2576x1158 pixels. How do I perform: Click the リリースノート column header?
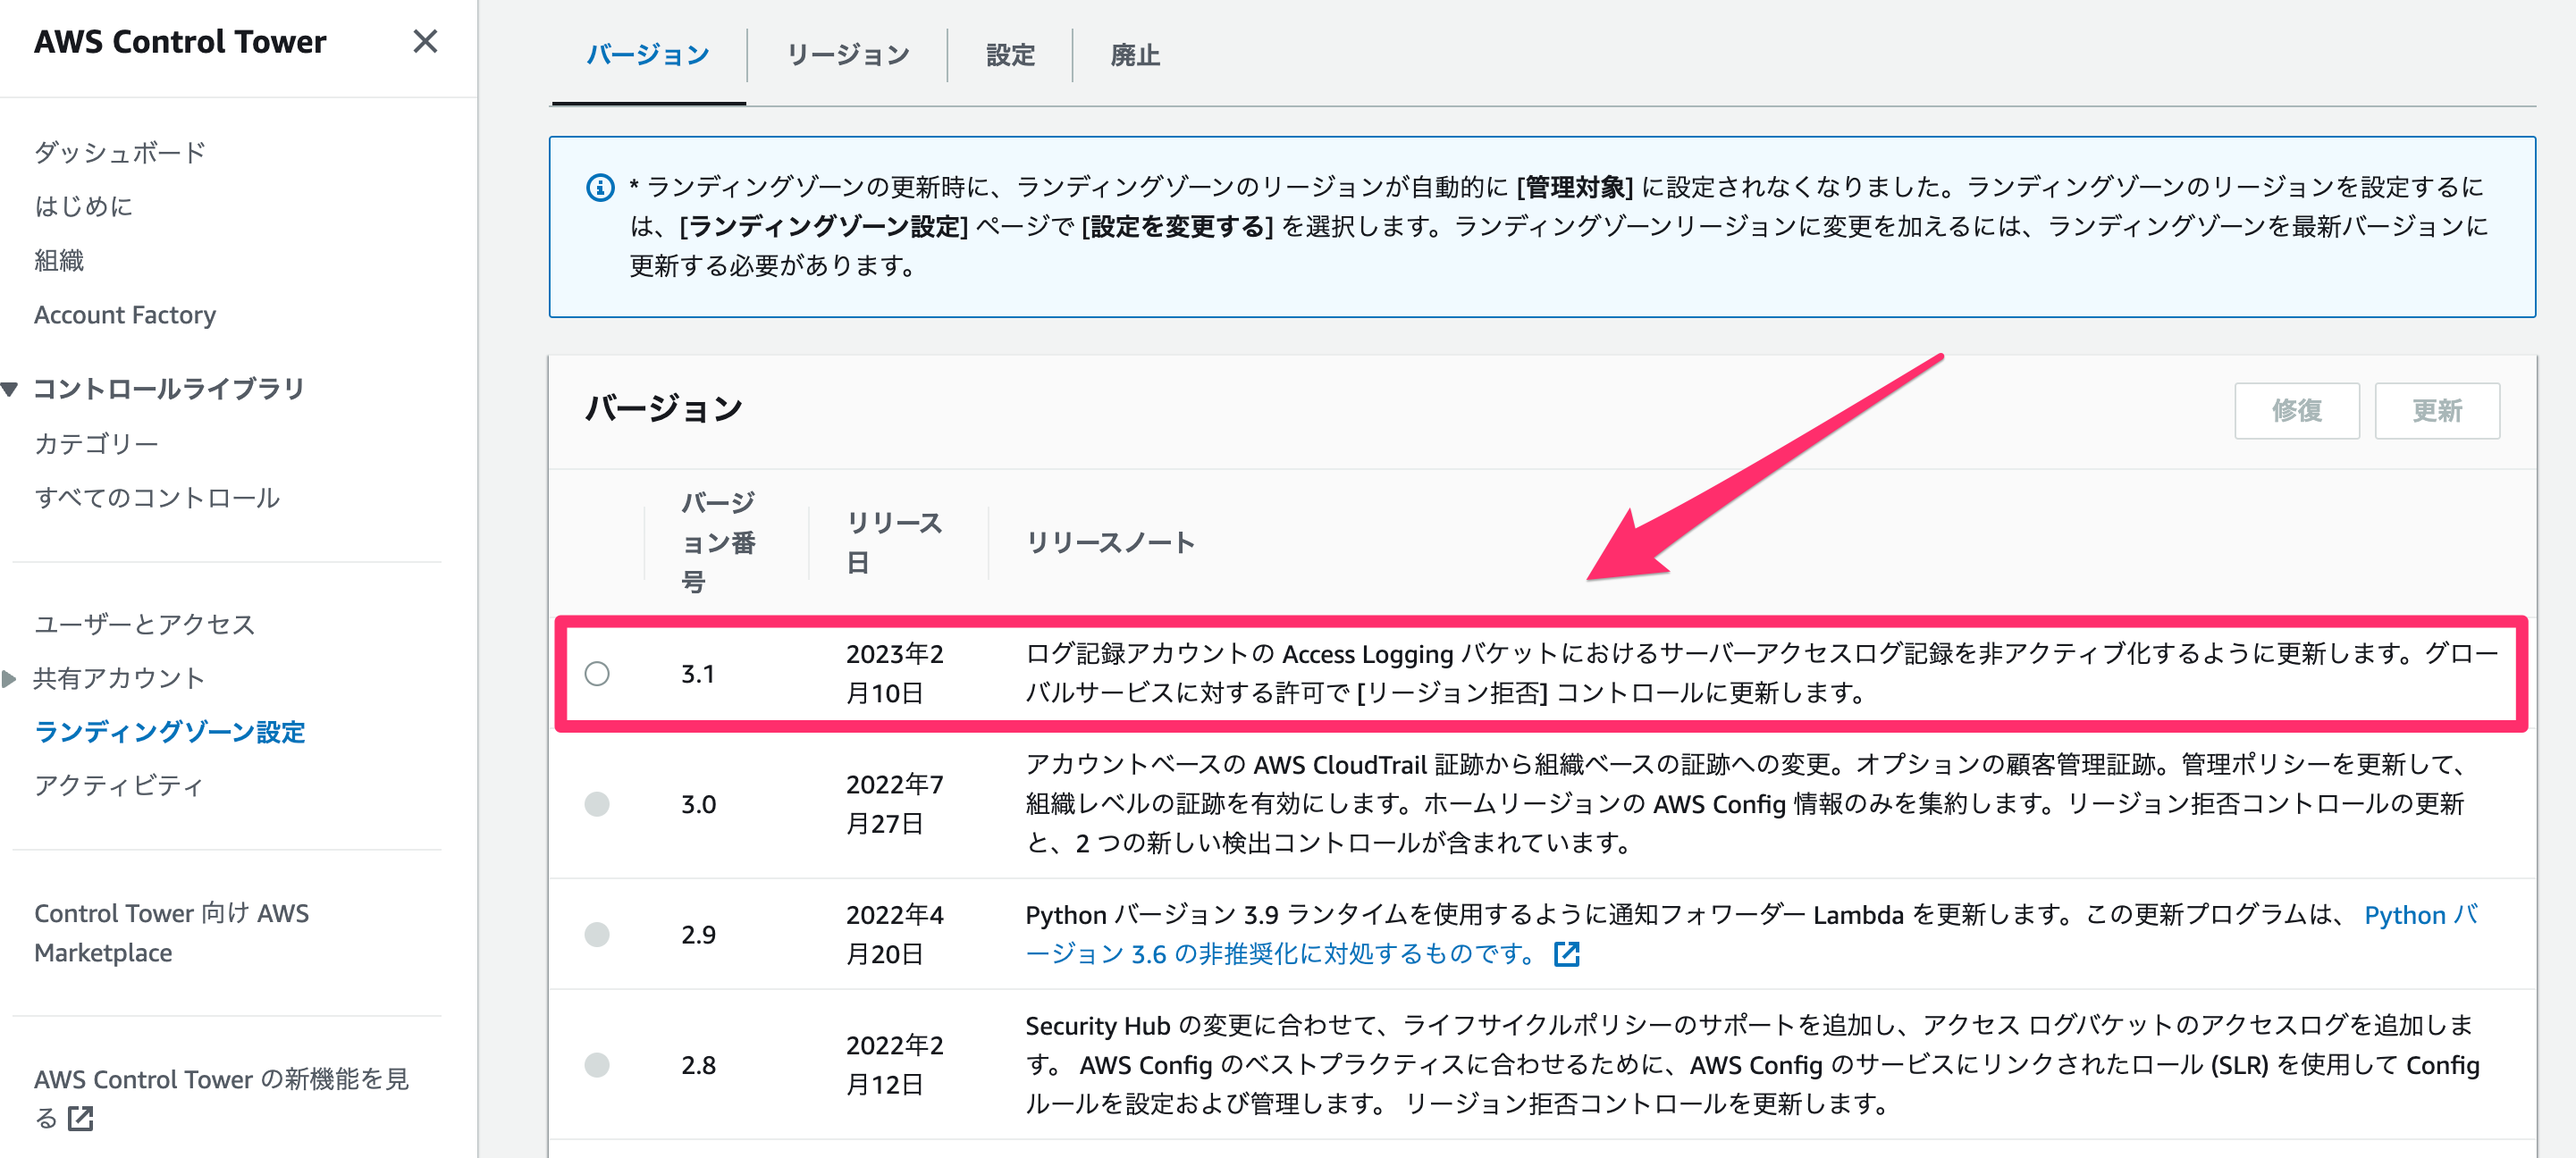[x=1110, y=542]
